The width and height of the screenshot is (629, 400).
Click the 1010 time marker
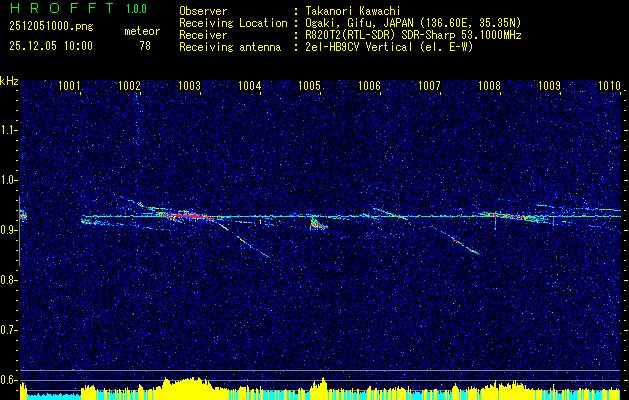point(609,85)
